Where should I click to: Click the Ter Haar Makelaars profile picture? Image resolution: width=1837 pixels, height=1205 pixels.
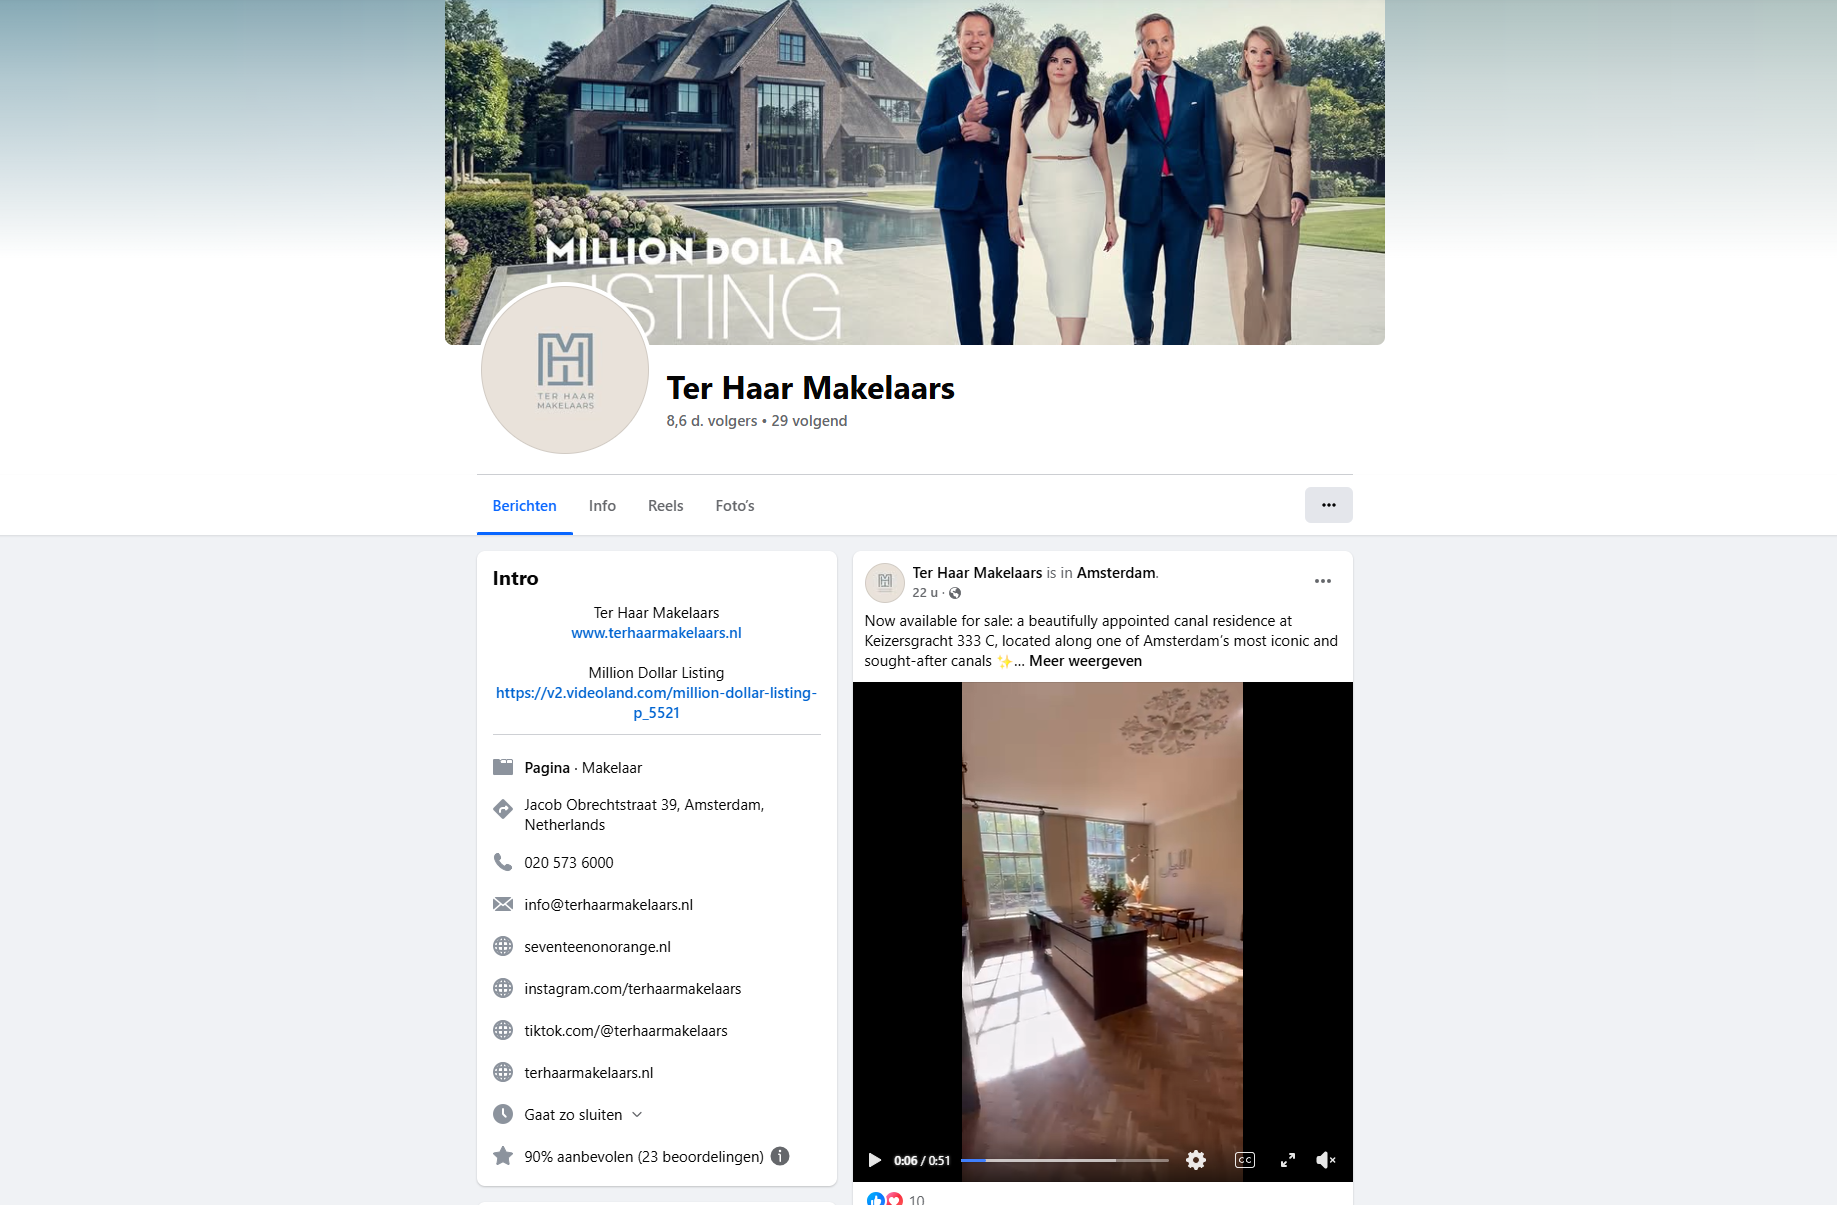coord(565,370)
